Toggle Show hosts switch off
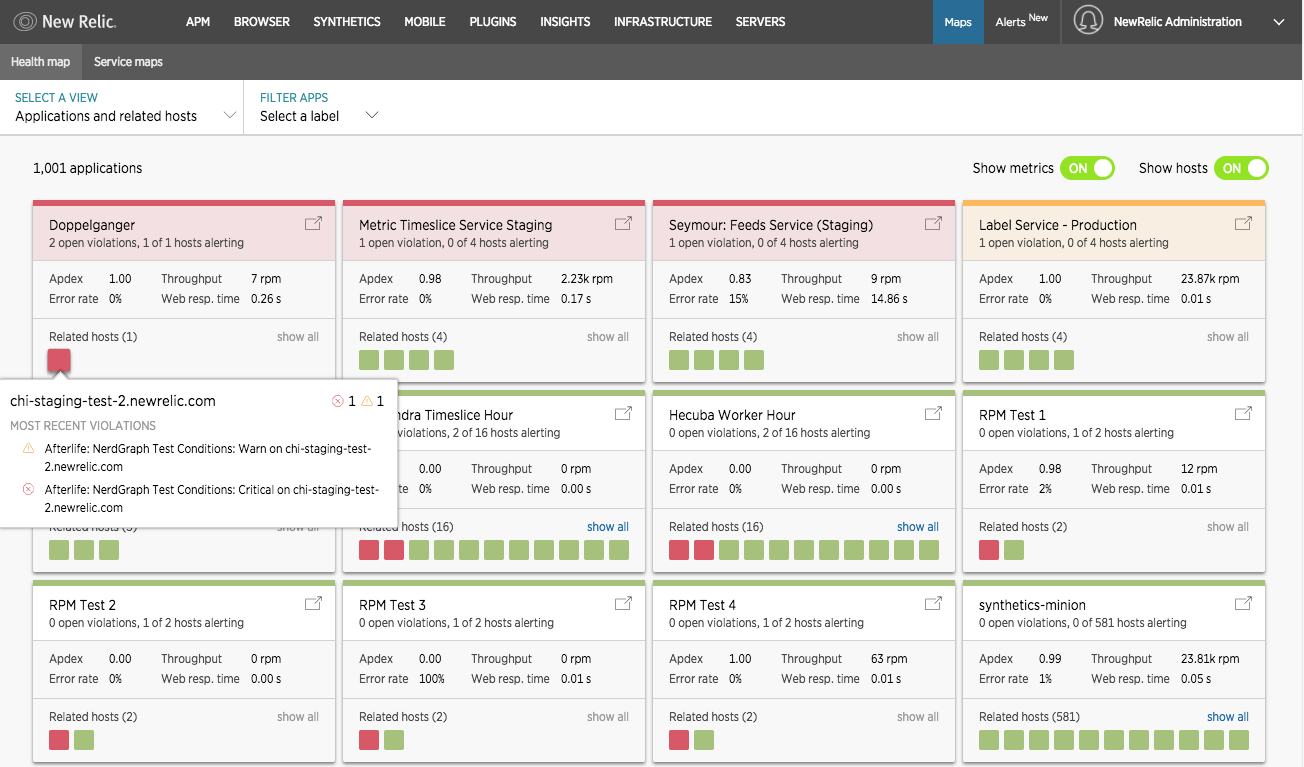The height and width of the screenshot is (767, 1304). (x=1242, y=168)
